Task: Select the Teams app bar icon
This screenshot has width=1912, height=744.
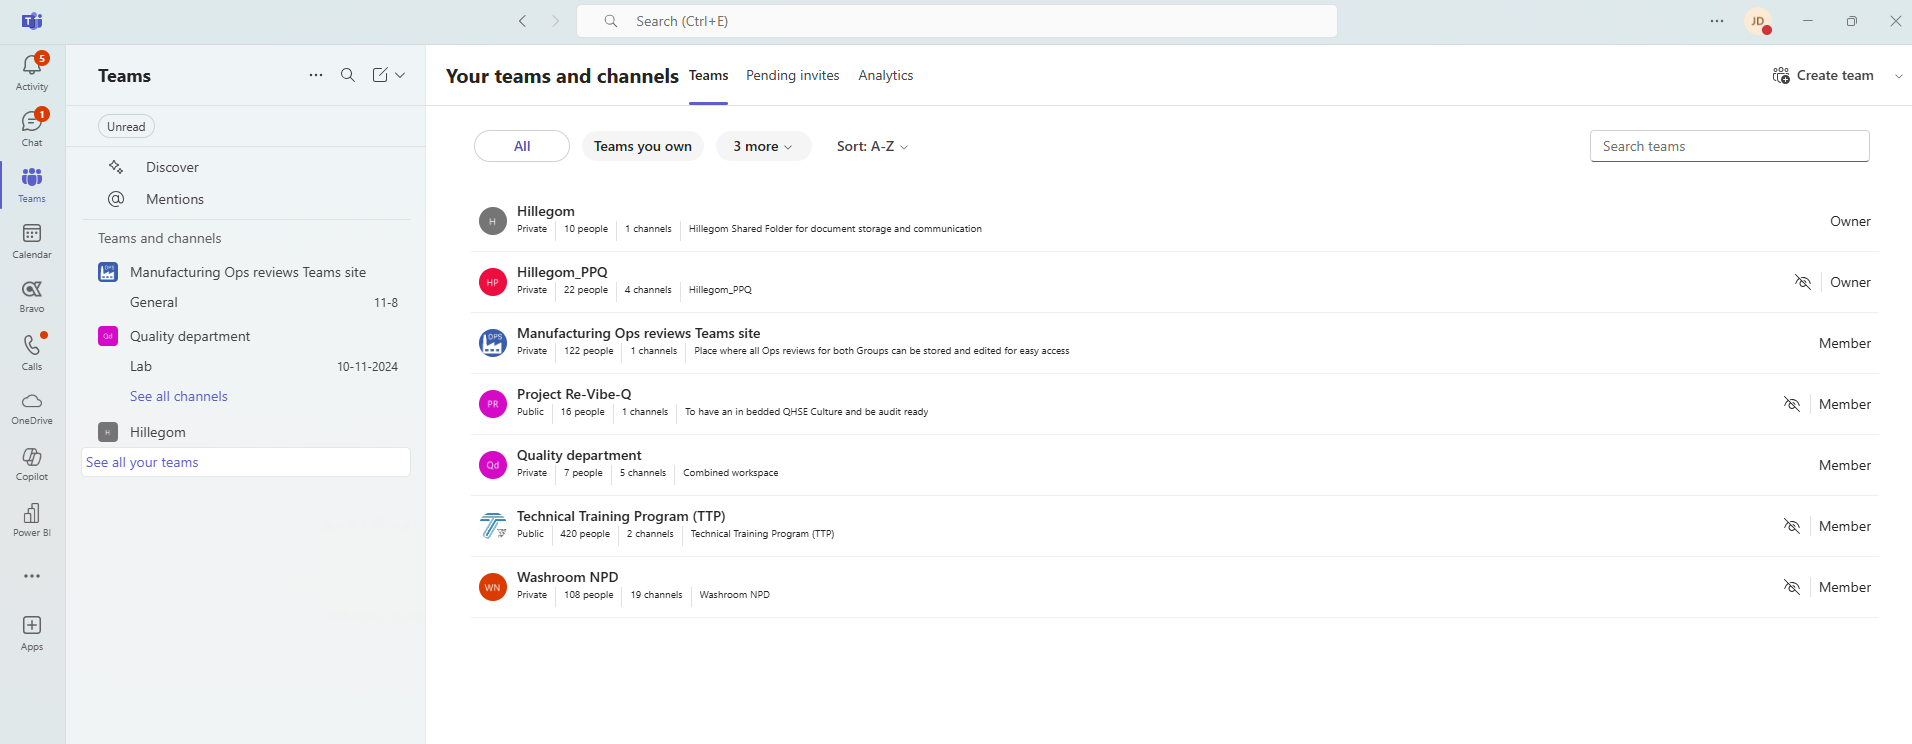Action: pos(32,184)
